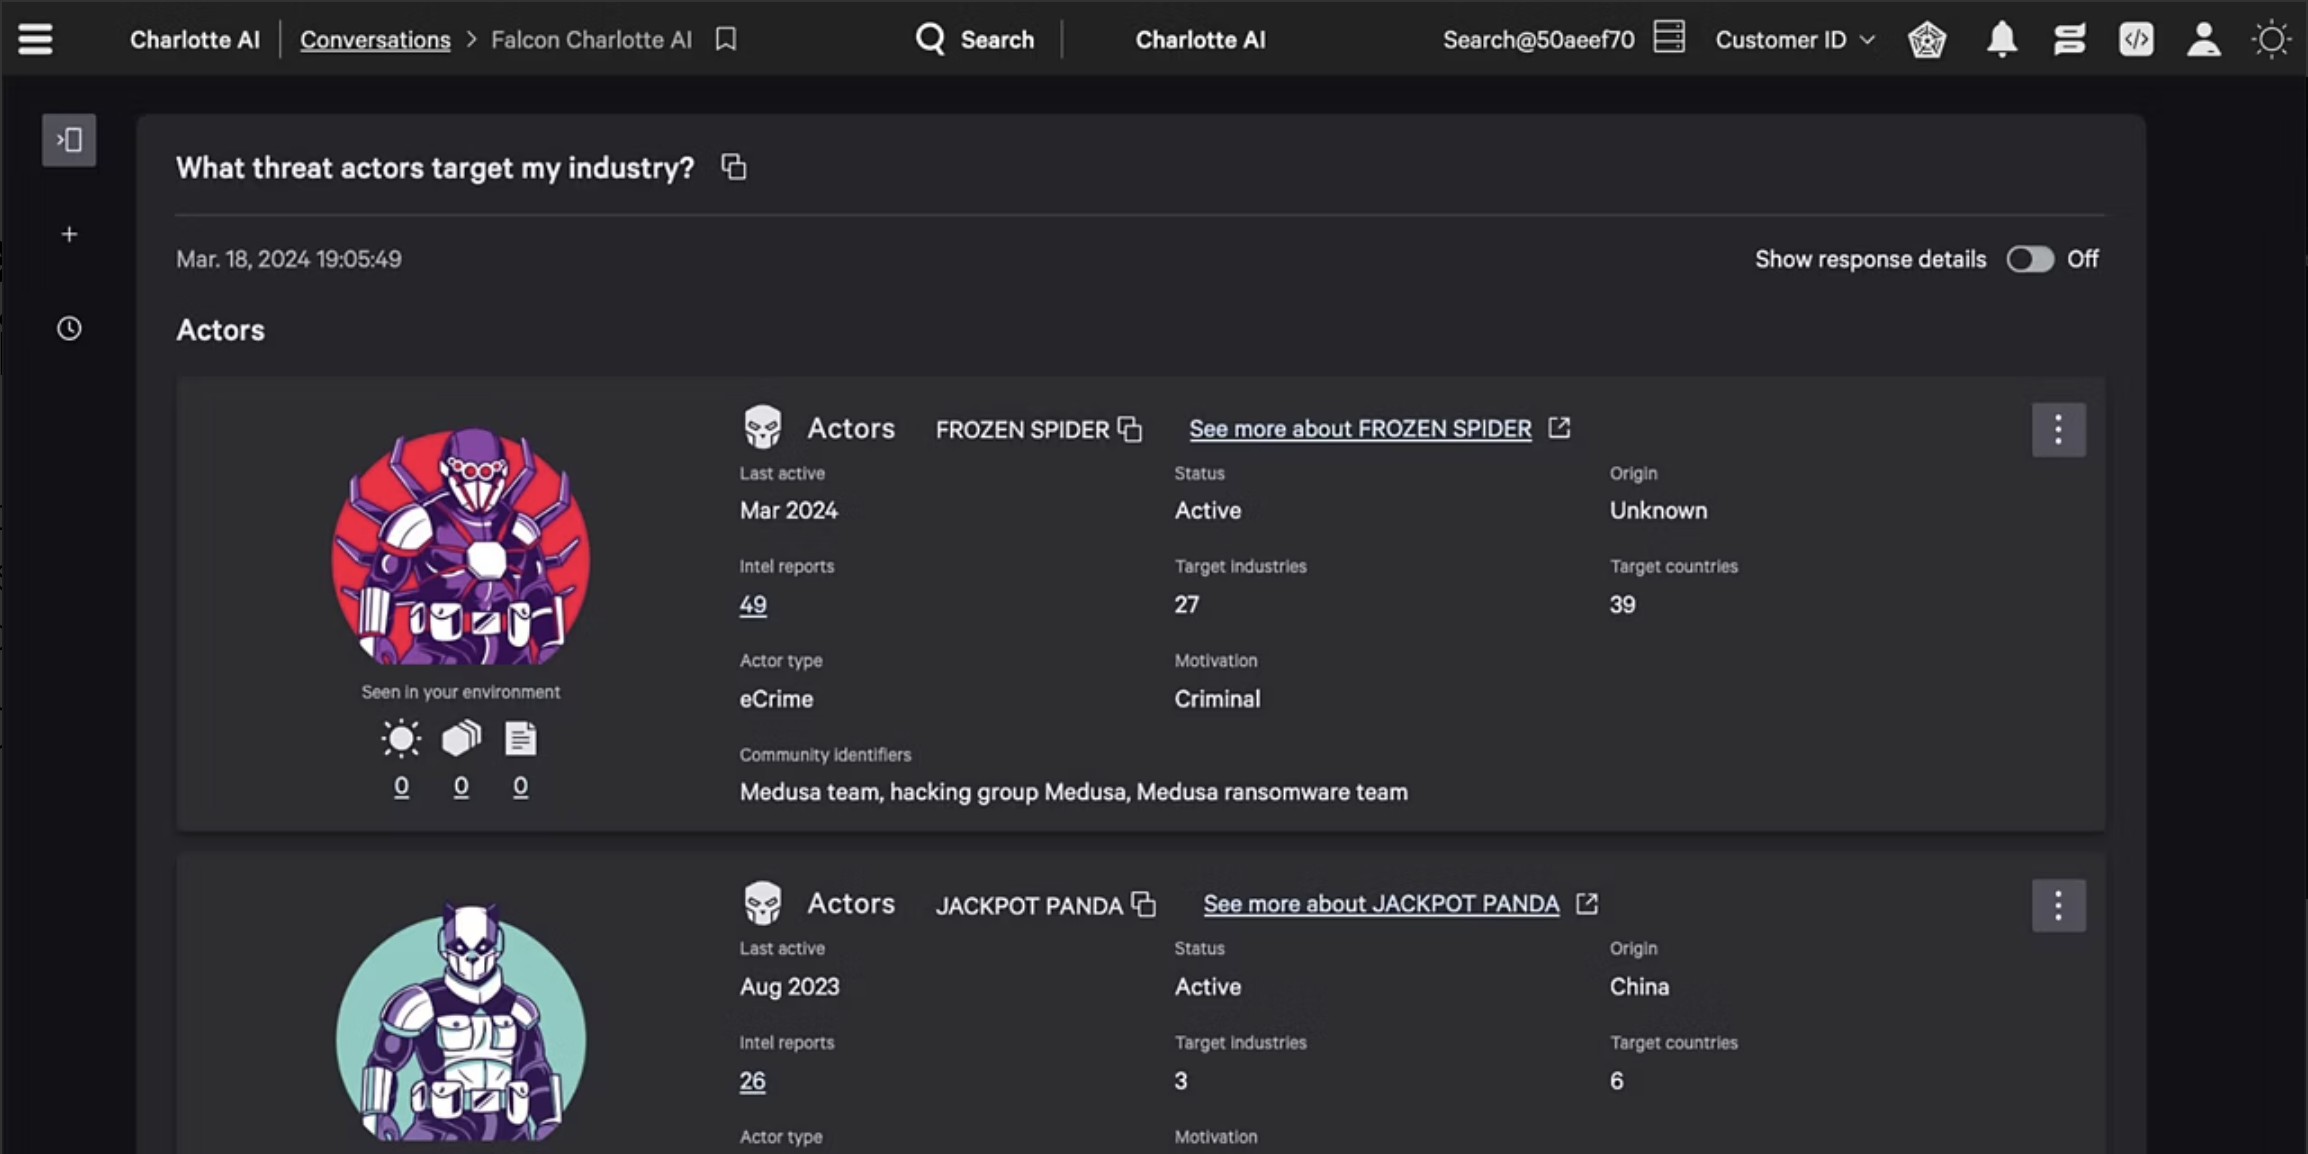Click FROZEN SPIDER detections sun icon
2308x1154 pixels.
[401, 739]
